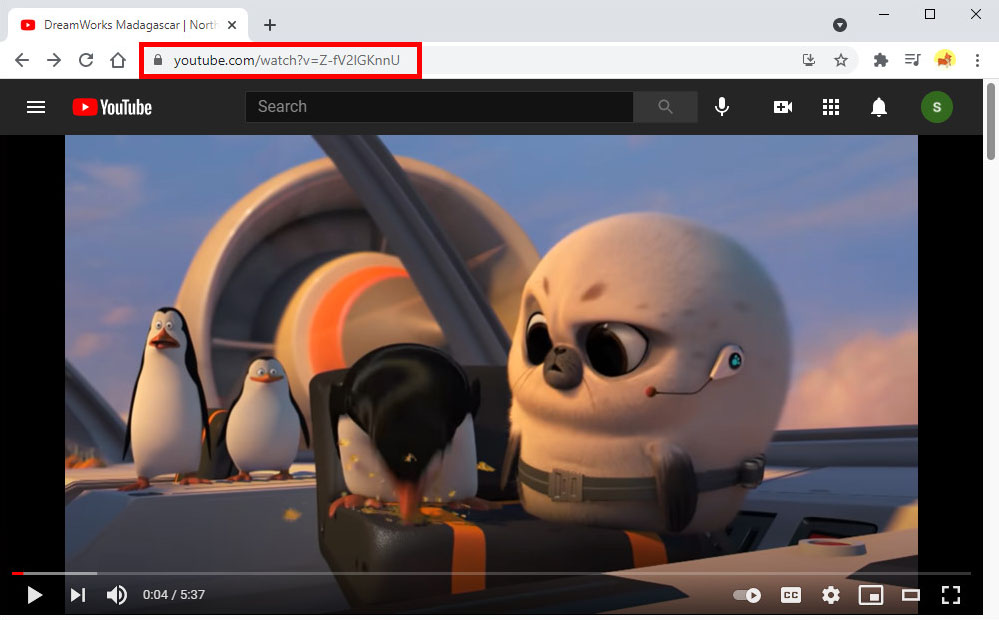Enable the miniplayer
The image size is (999, 620).
coord(870,595)
